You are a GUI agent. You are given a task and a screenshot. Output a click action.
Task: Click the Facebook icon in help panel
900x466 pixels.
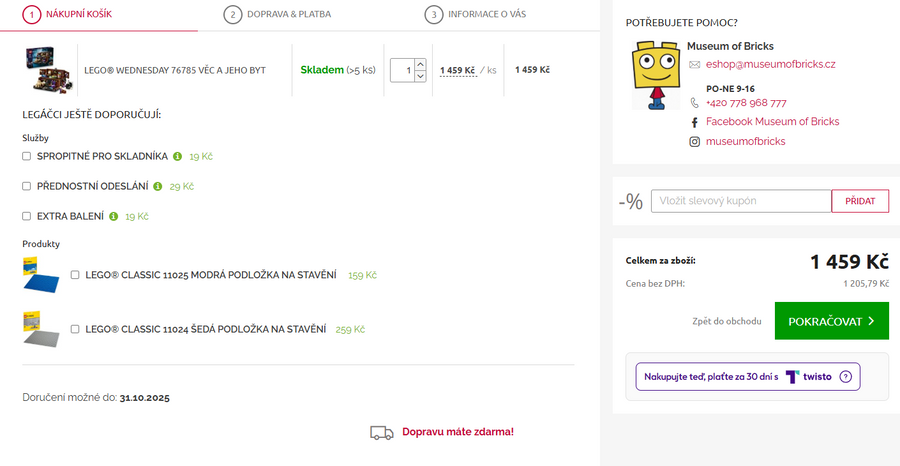coord(694,122)
